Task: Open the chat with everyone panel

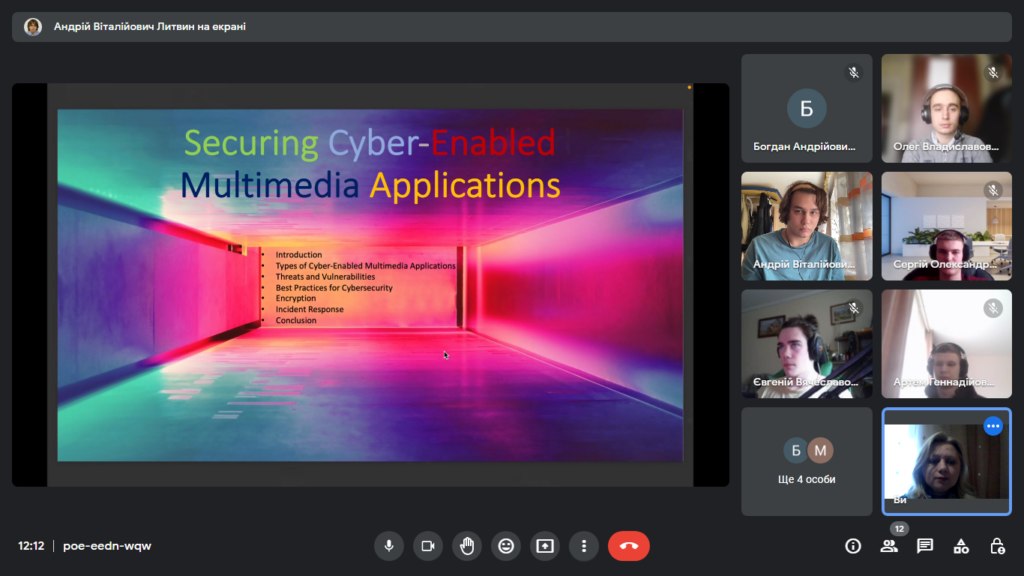Action: click(x=925, y=546)
